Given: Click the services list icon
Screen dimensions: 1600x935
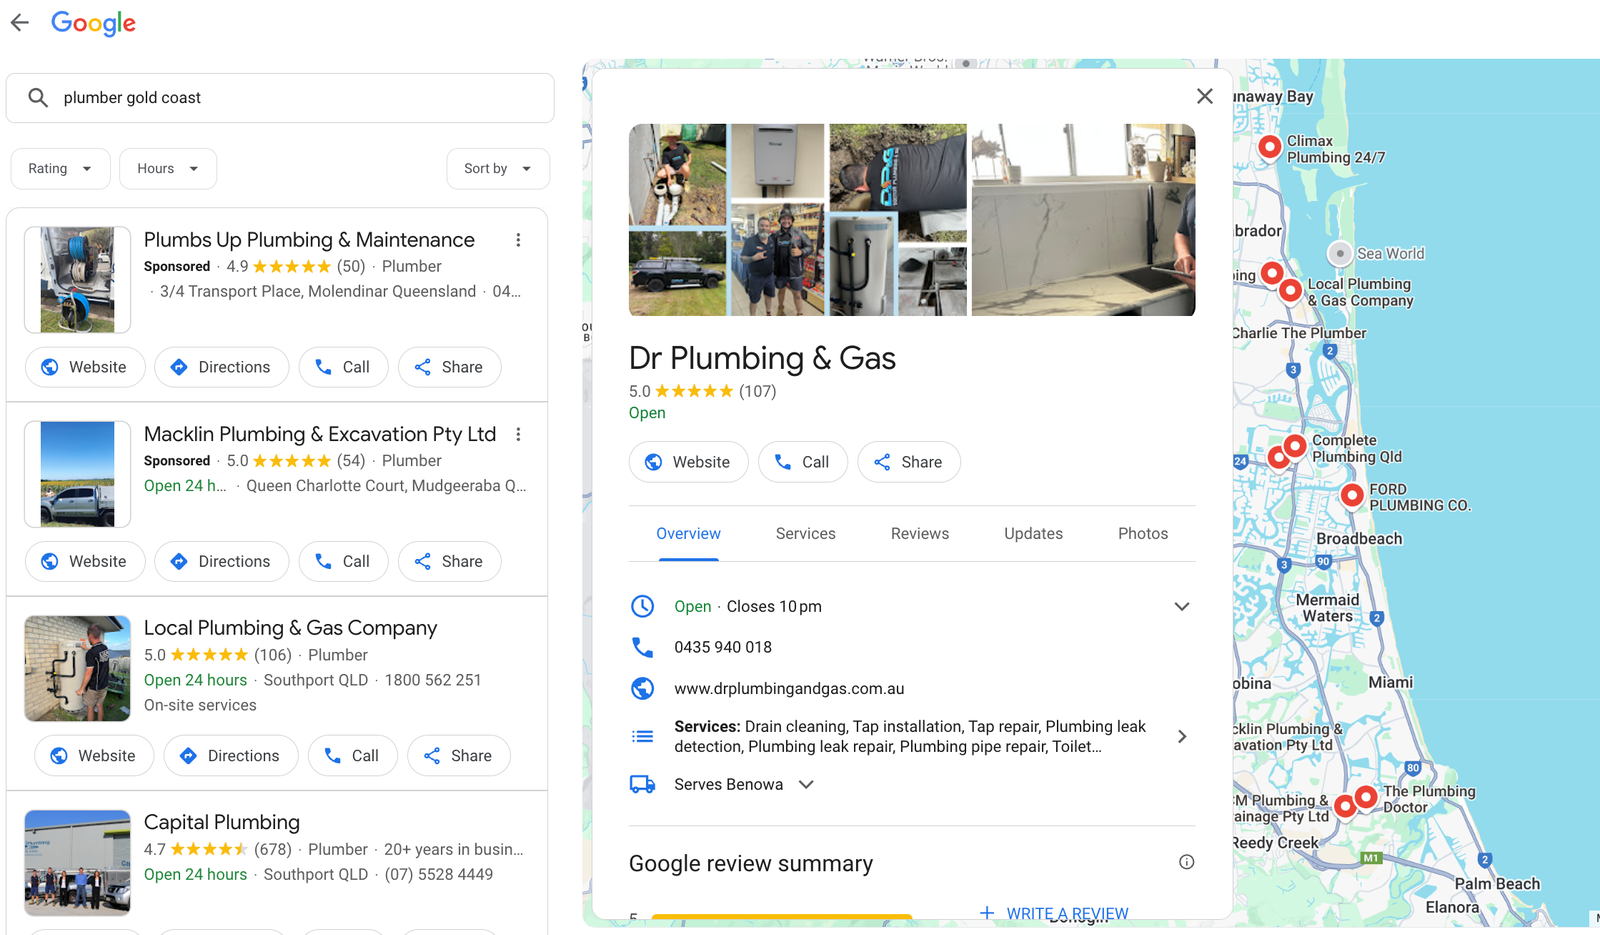Looking at the screenshot, I should click(x=642, y=736).
